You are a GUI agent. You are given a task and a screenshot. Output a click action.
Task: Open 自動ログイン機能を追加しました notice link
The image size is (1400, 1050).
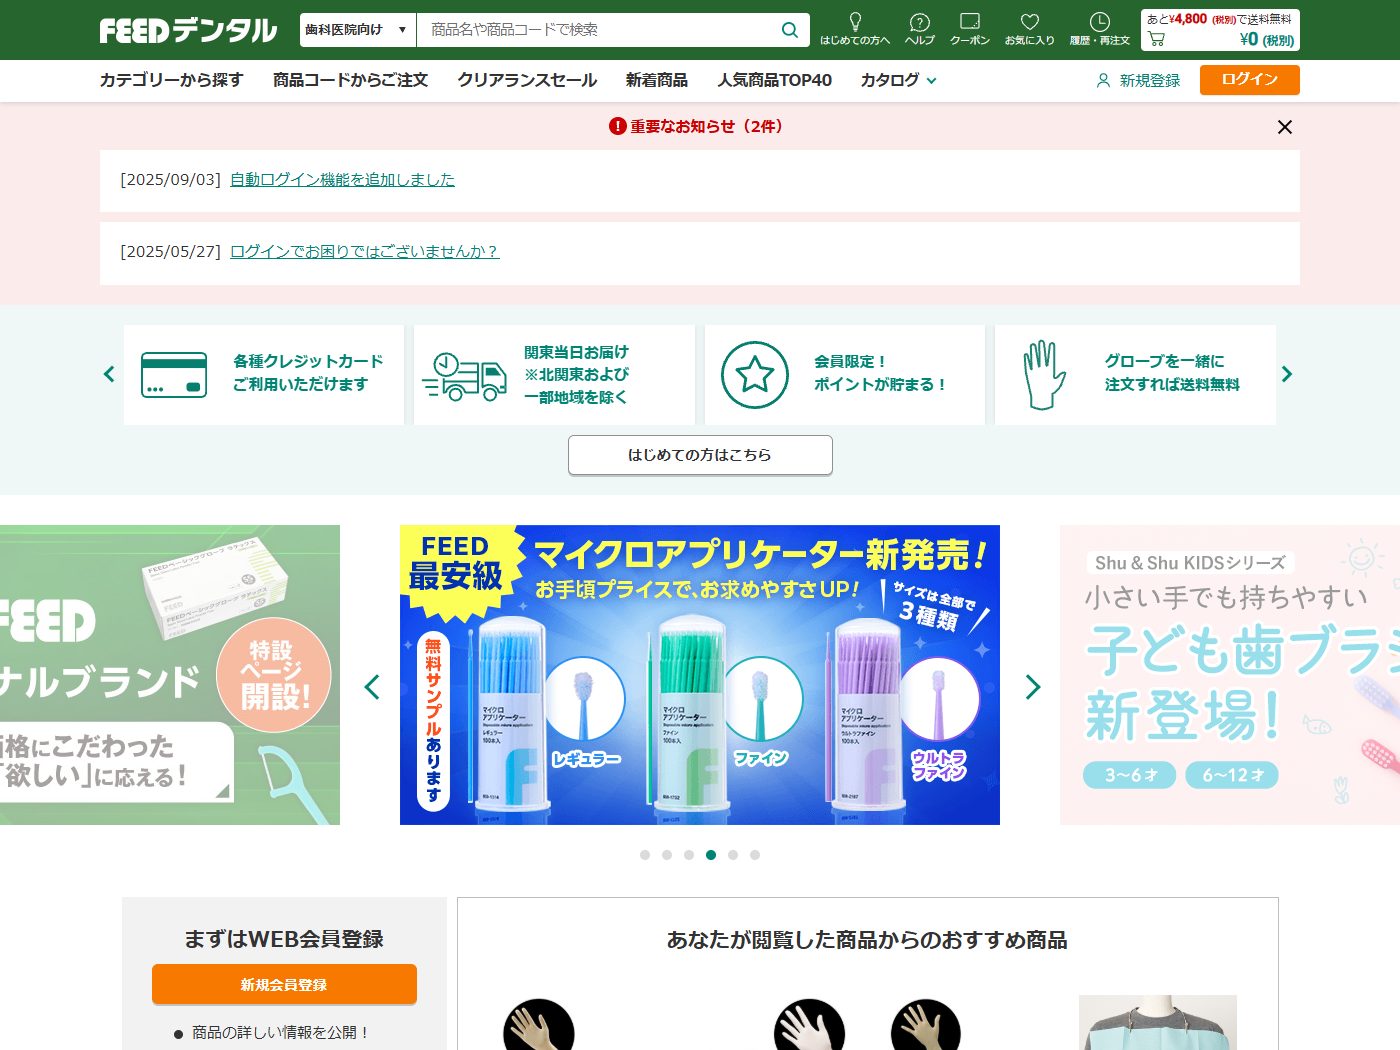tap(342, 180)
